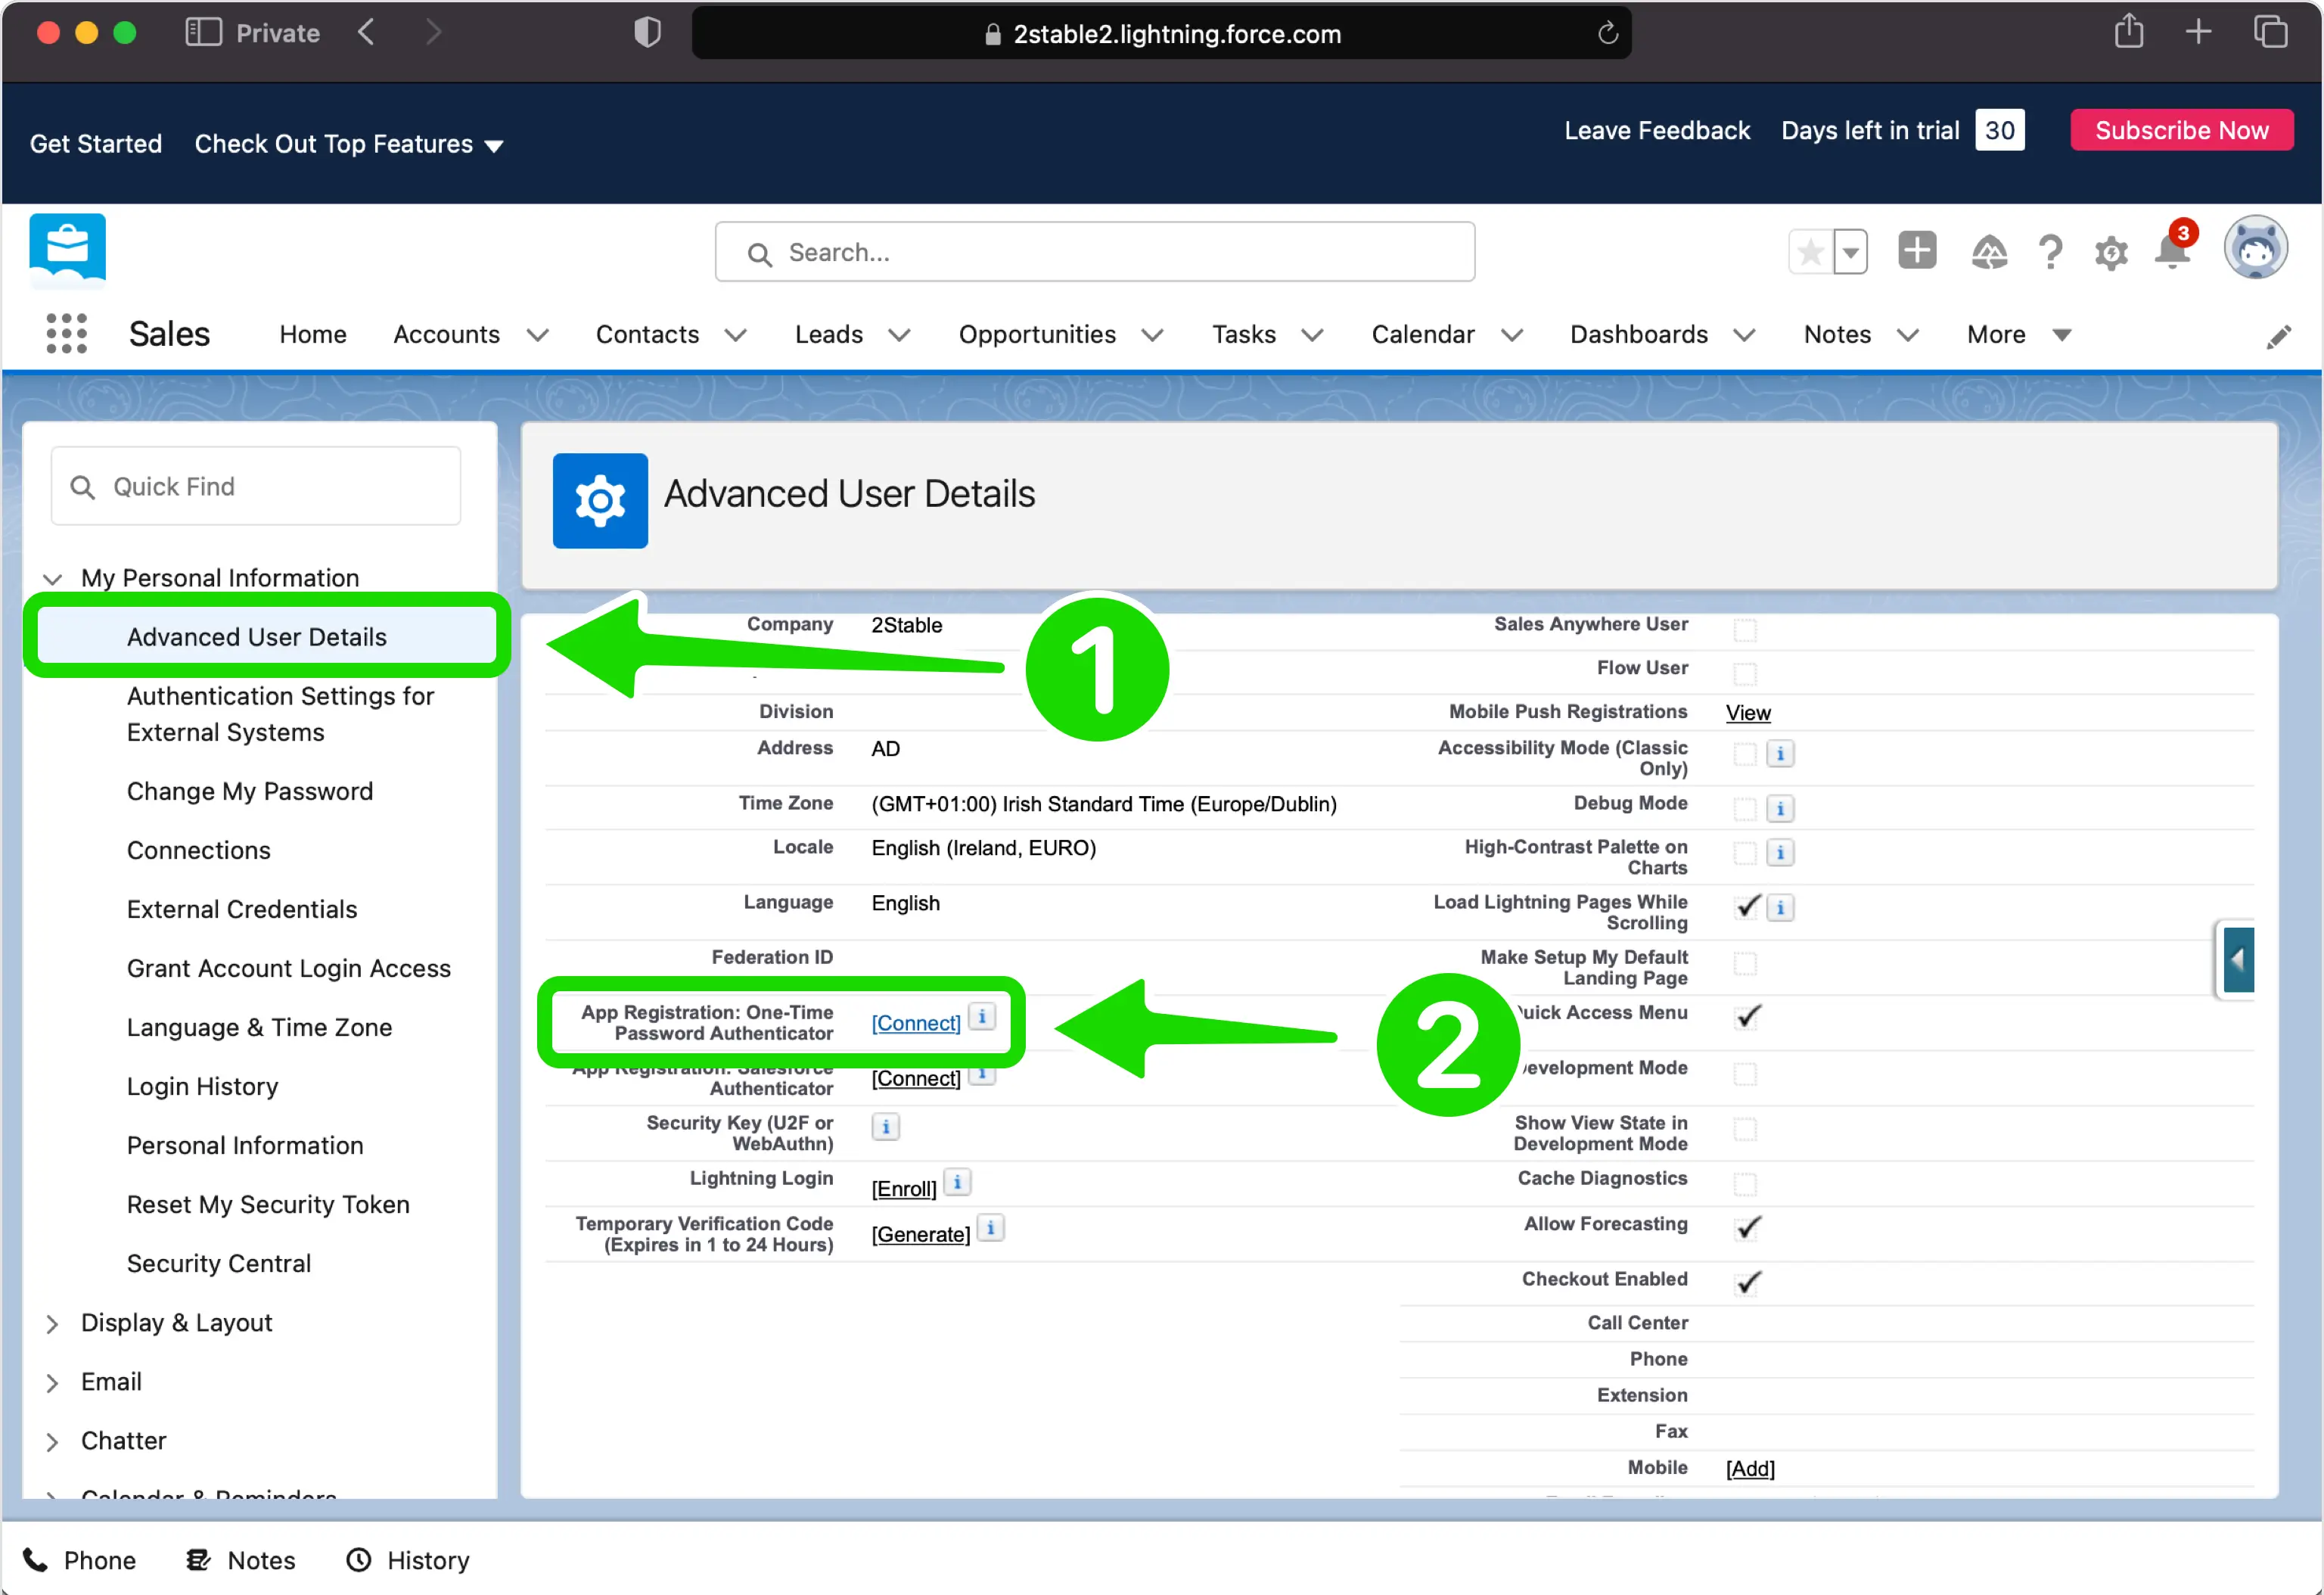This screenshot has height=1595, width=2324.
Task: Toggle the Allow Forecasting checkmark
Action: coord(1747,1227)
